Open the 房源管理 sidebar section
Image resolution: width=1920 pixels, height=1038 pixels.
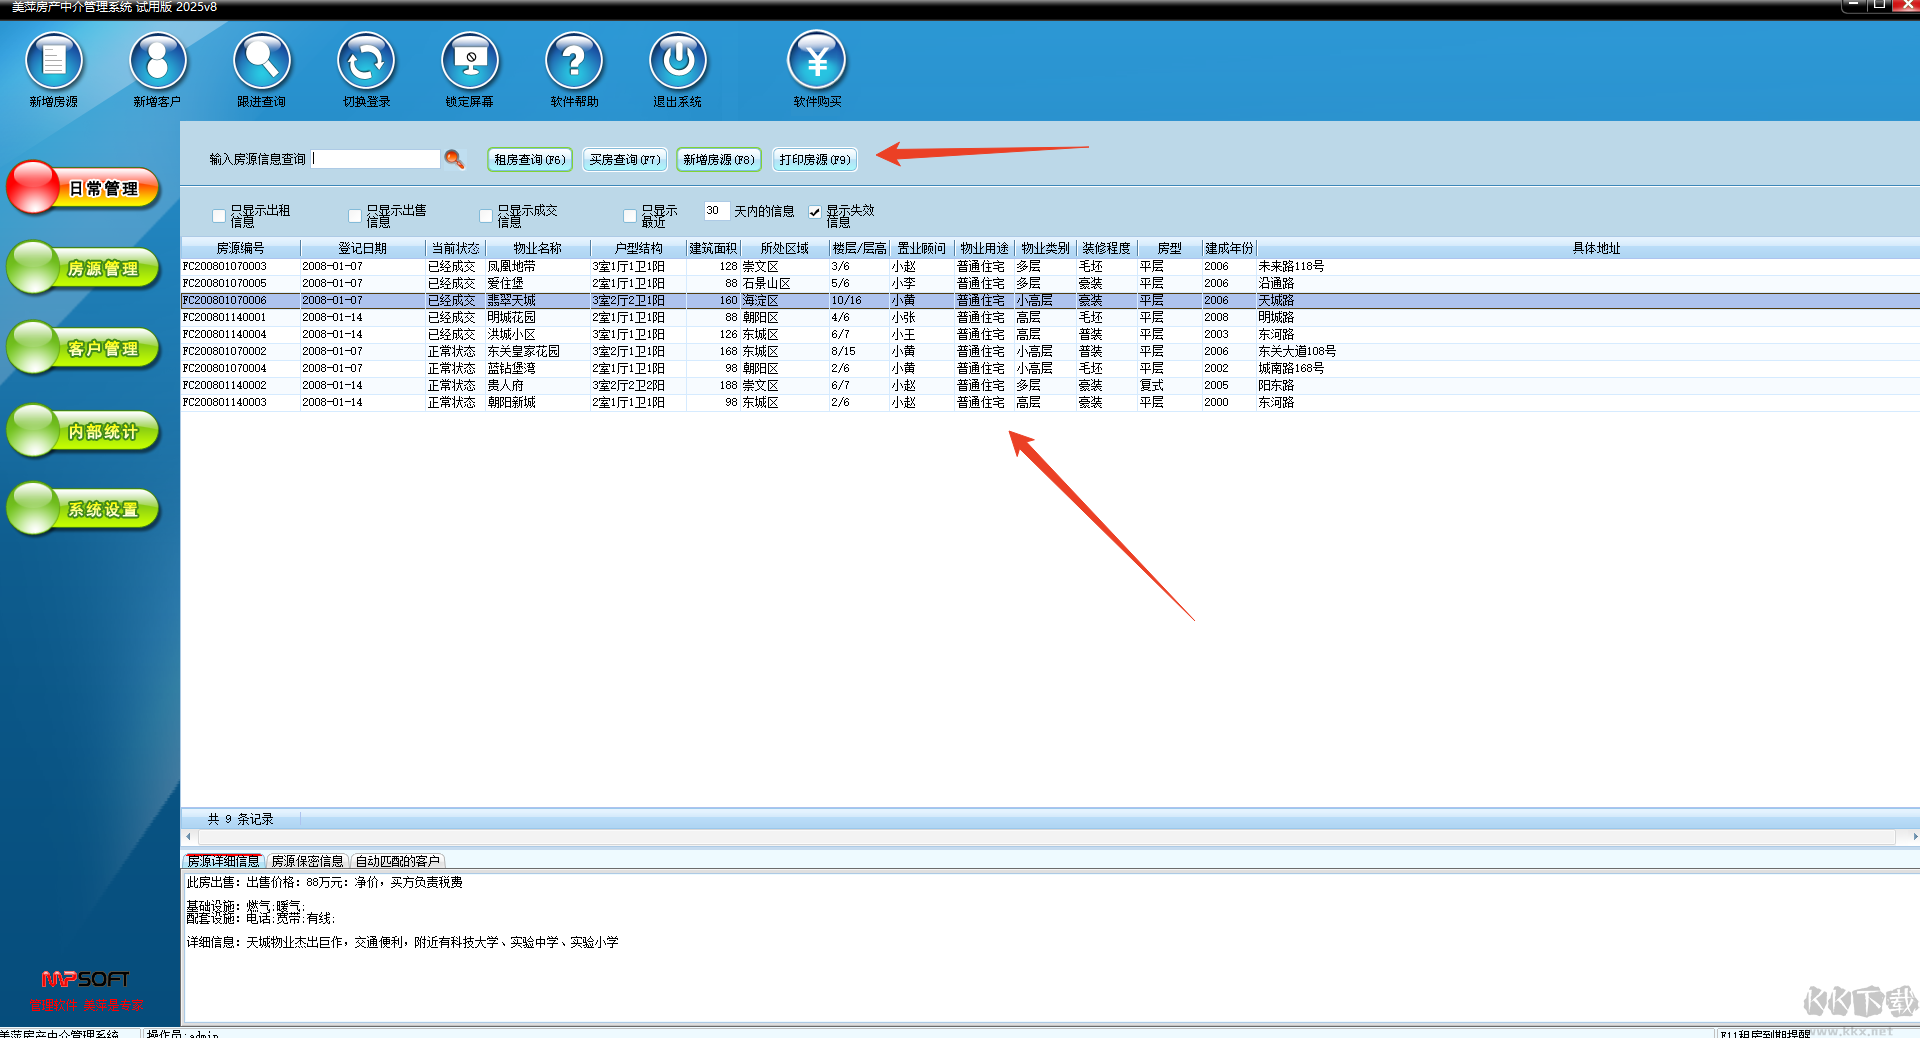point(85,268)
